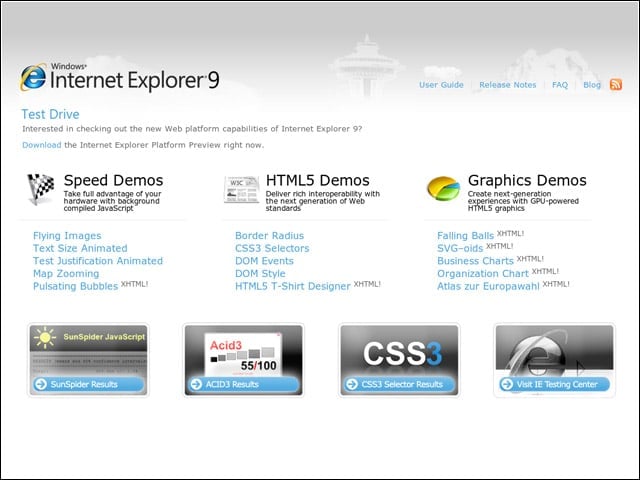Viewport: 640px width, 480px height.
Task: Click the Download link for Platform Preview
Action: [42, 145]
